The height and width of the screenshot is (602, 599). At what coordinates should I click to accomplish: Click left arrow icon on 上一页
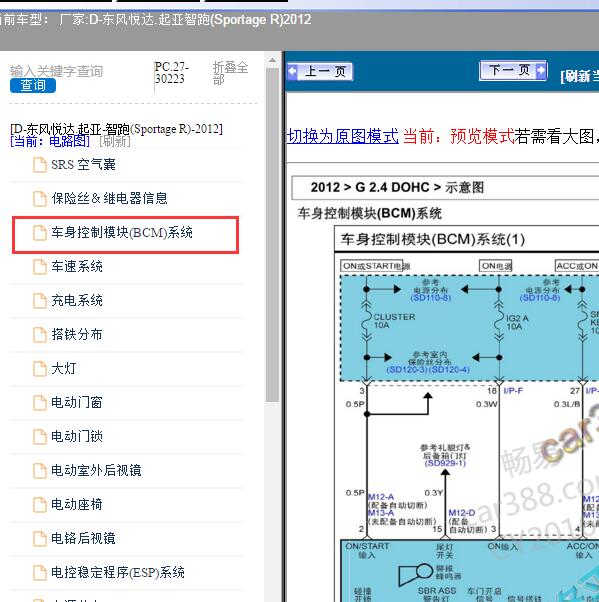(293, 71)
